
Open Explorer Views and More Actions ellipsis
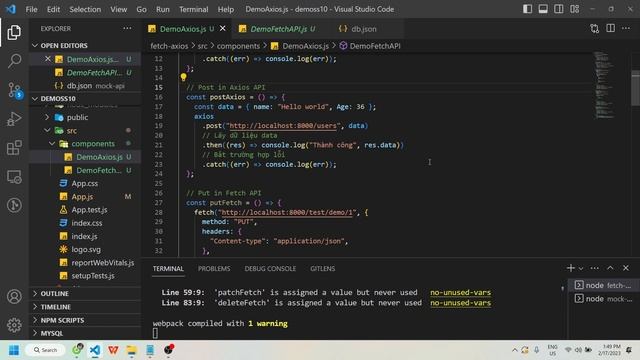pyautogui.click(x=127, y=28)
